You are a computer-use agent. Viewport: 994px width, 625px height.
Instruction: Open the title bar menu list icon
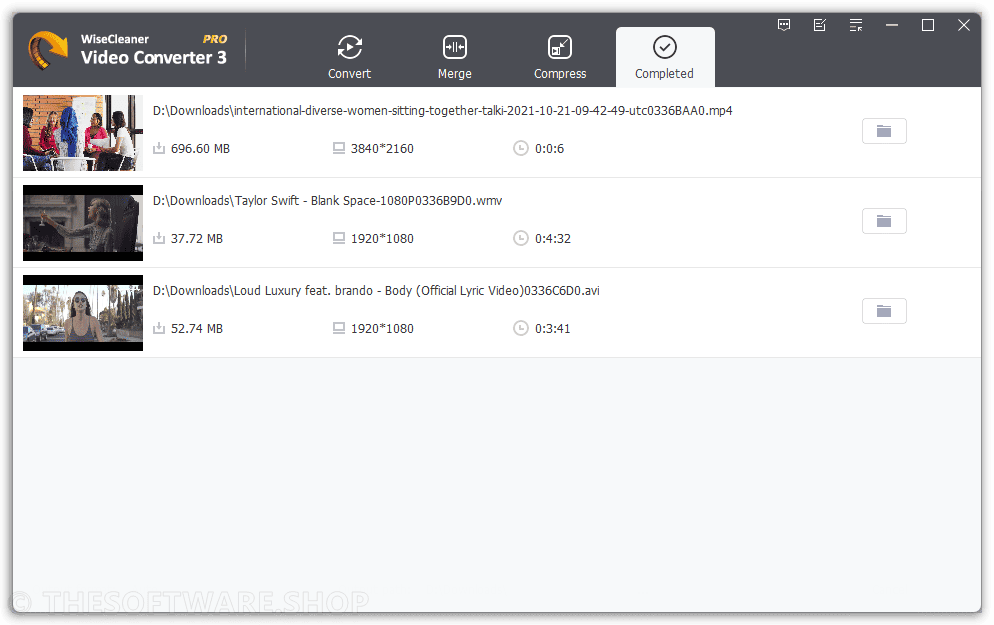click(x=856, y=25)
